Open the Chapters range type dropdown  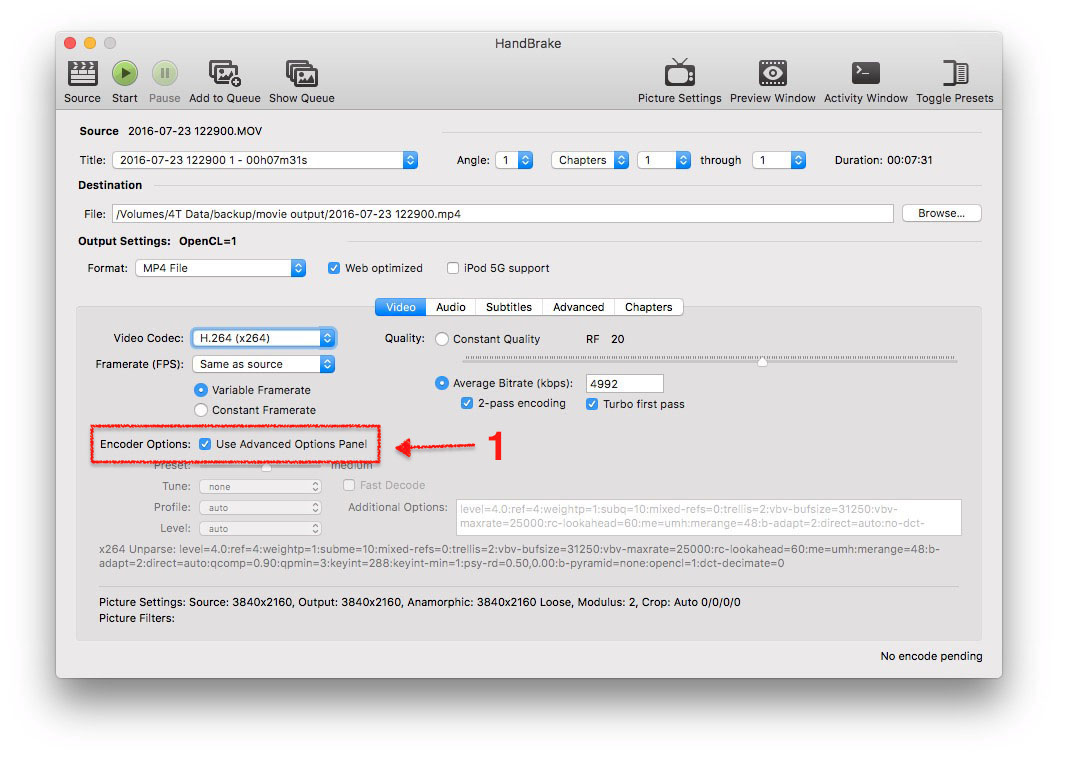click(x=590, y=160)
